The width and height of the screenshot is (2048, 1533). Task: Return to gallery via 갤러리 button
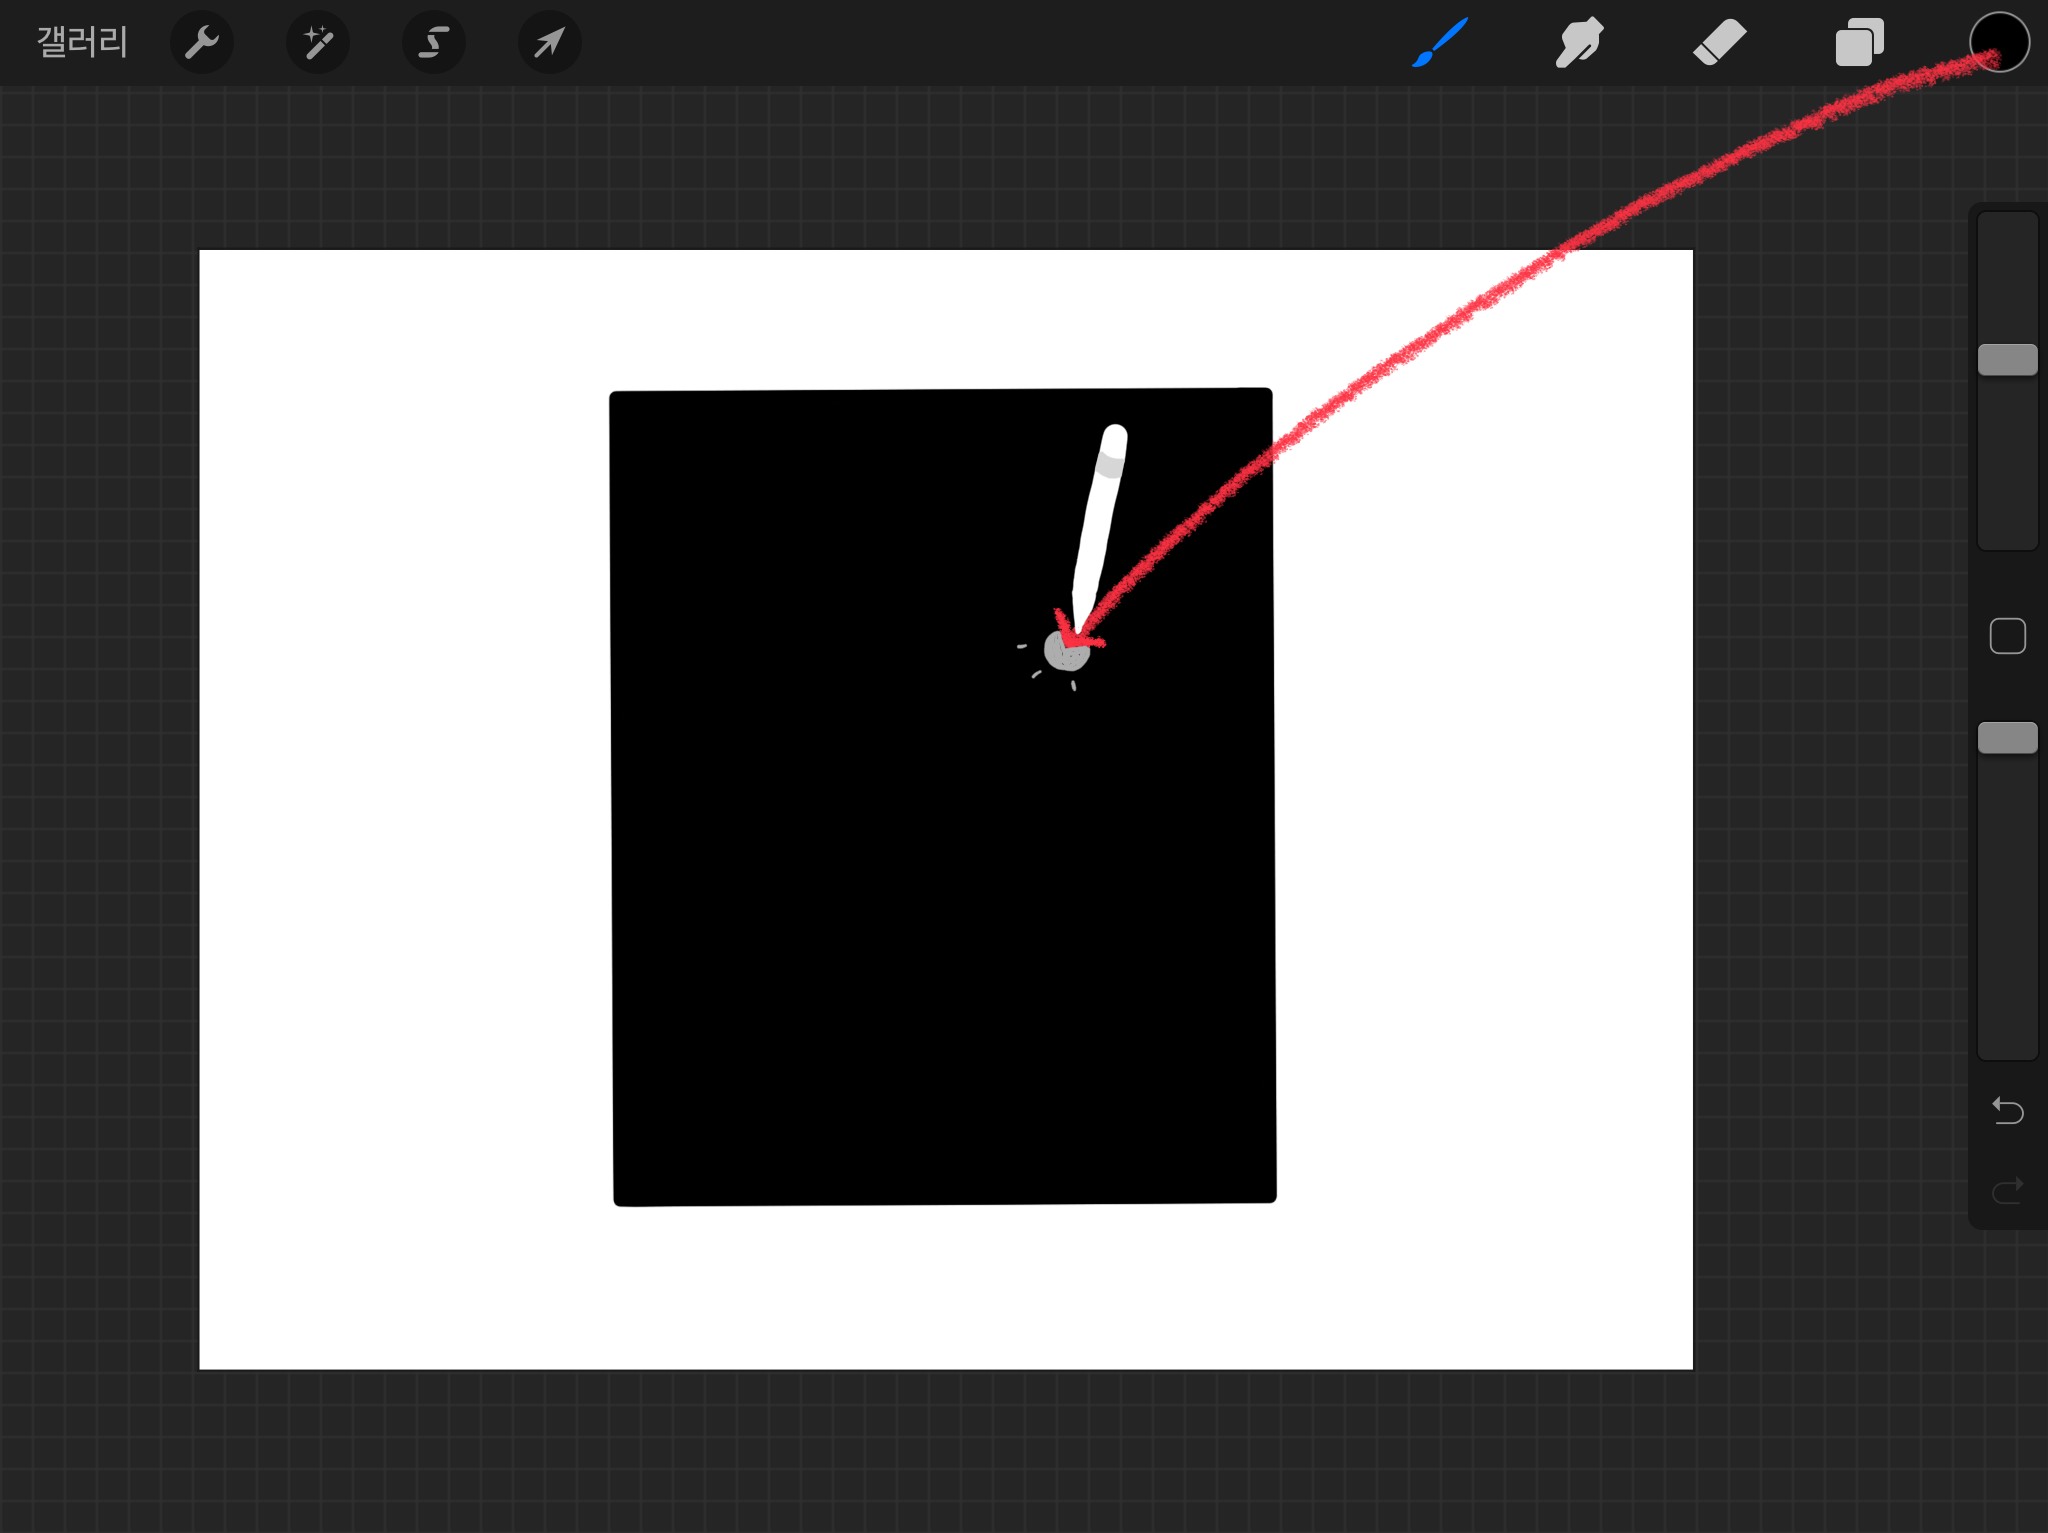[x=82, y=43]
